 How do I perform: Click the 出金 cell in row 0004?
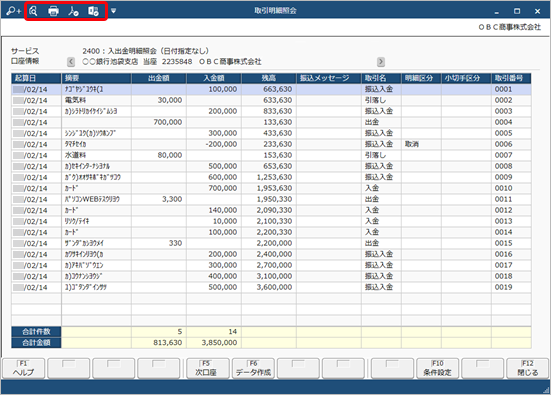click(x=381, y=122)
